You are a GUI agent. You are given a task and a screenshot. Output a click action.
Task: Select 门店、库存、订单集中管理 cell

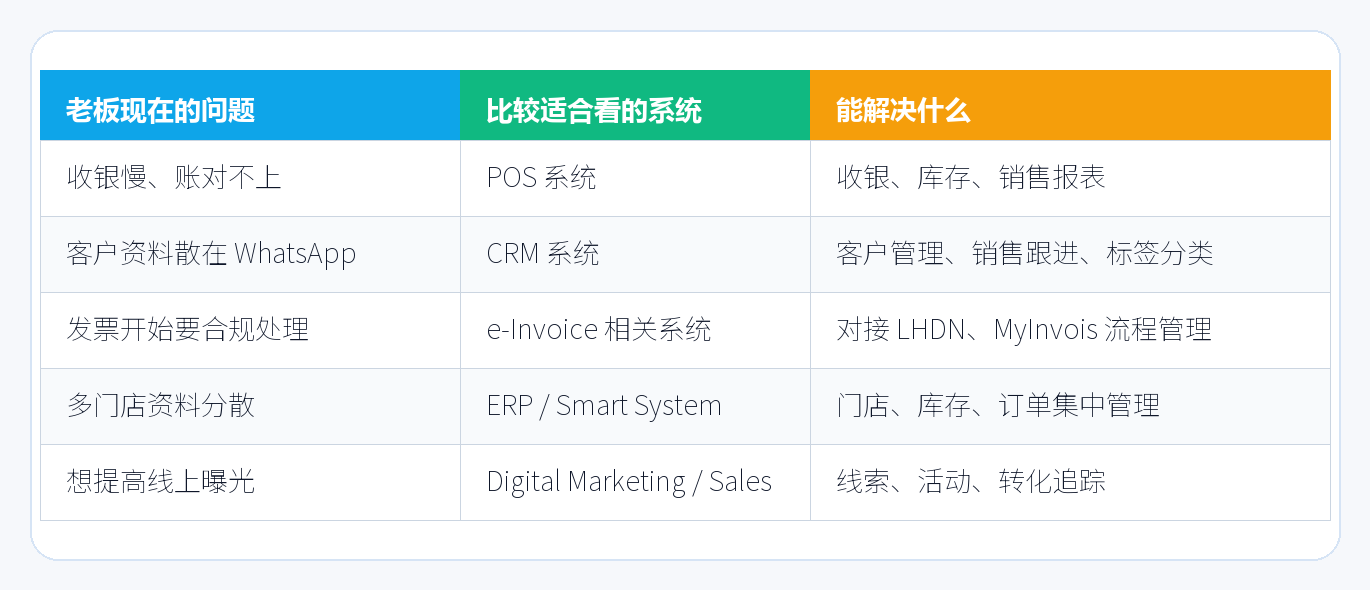(1070, 406)
